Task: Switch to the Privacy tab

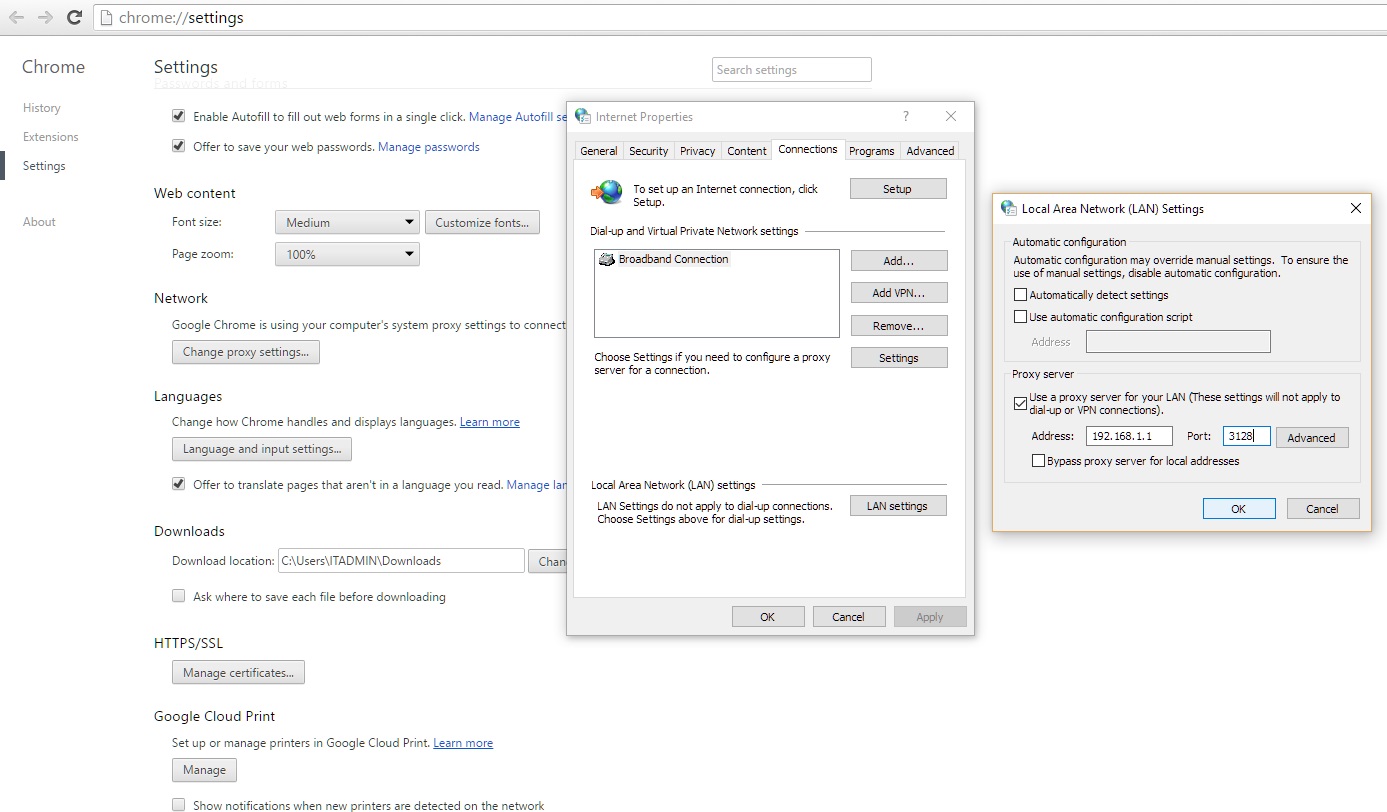Action: point(697,151)
